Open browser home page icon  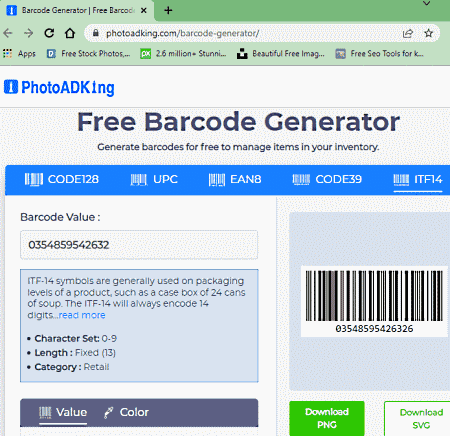tap(70, 33)
